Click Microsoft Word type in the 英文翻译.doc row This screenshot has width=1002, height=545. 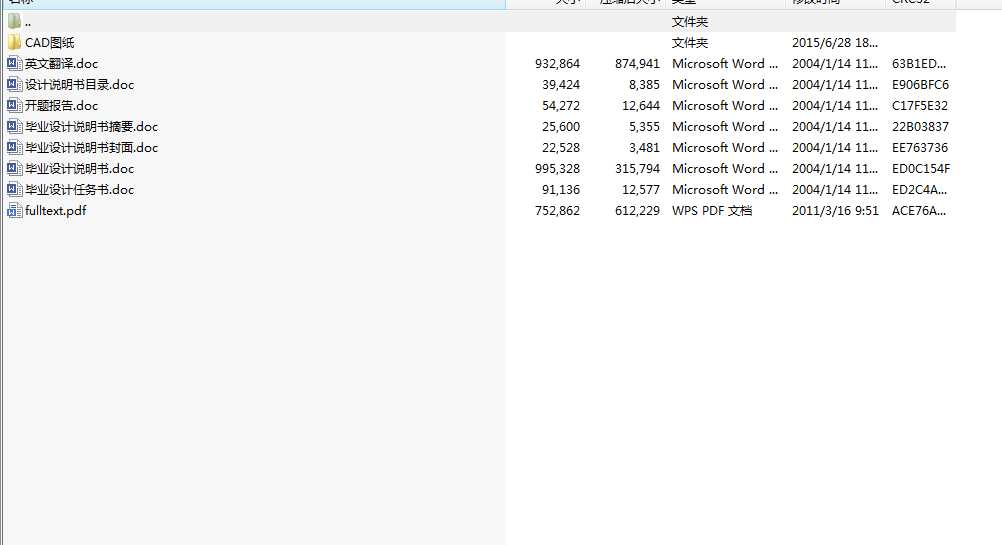tap(725, 64)
